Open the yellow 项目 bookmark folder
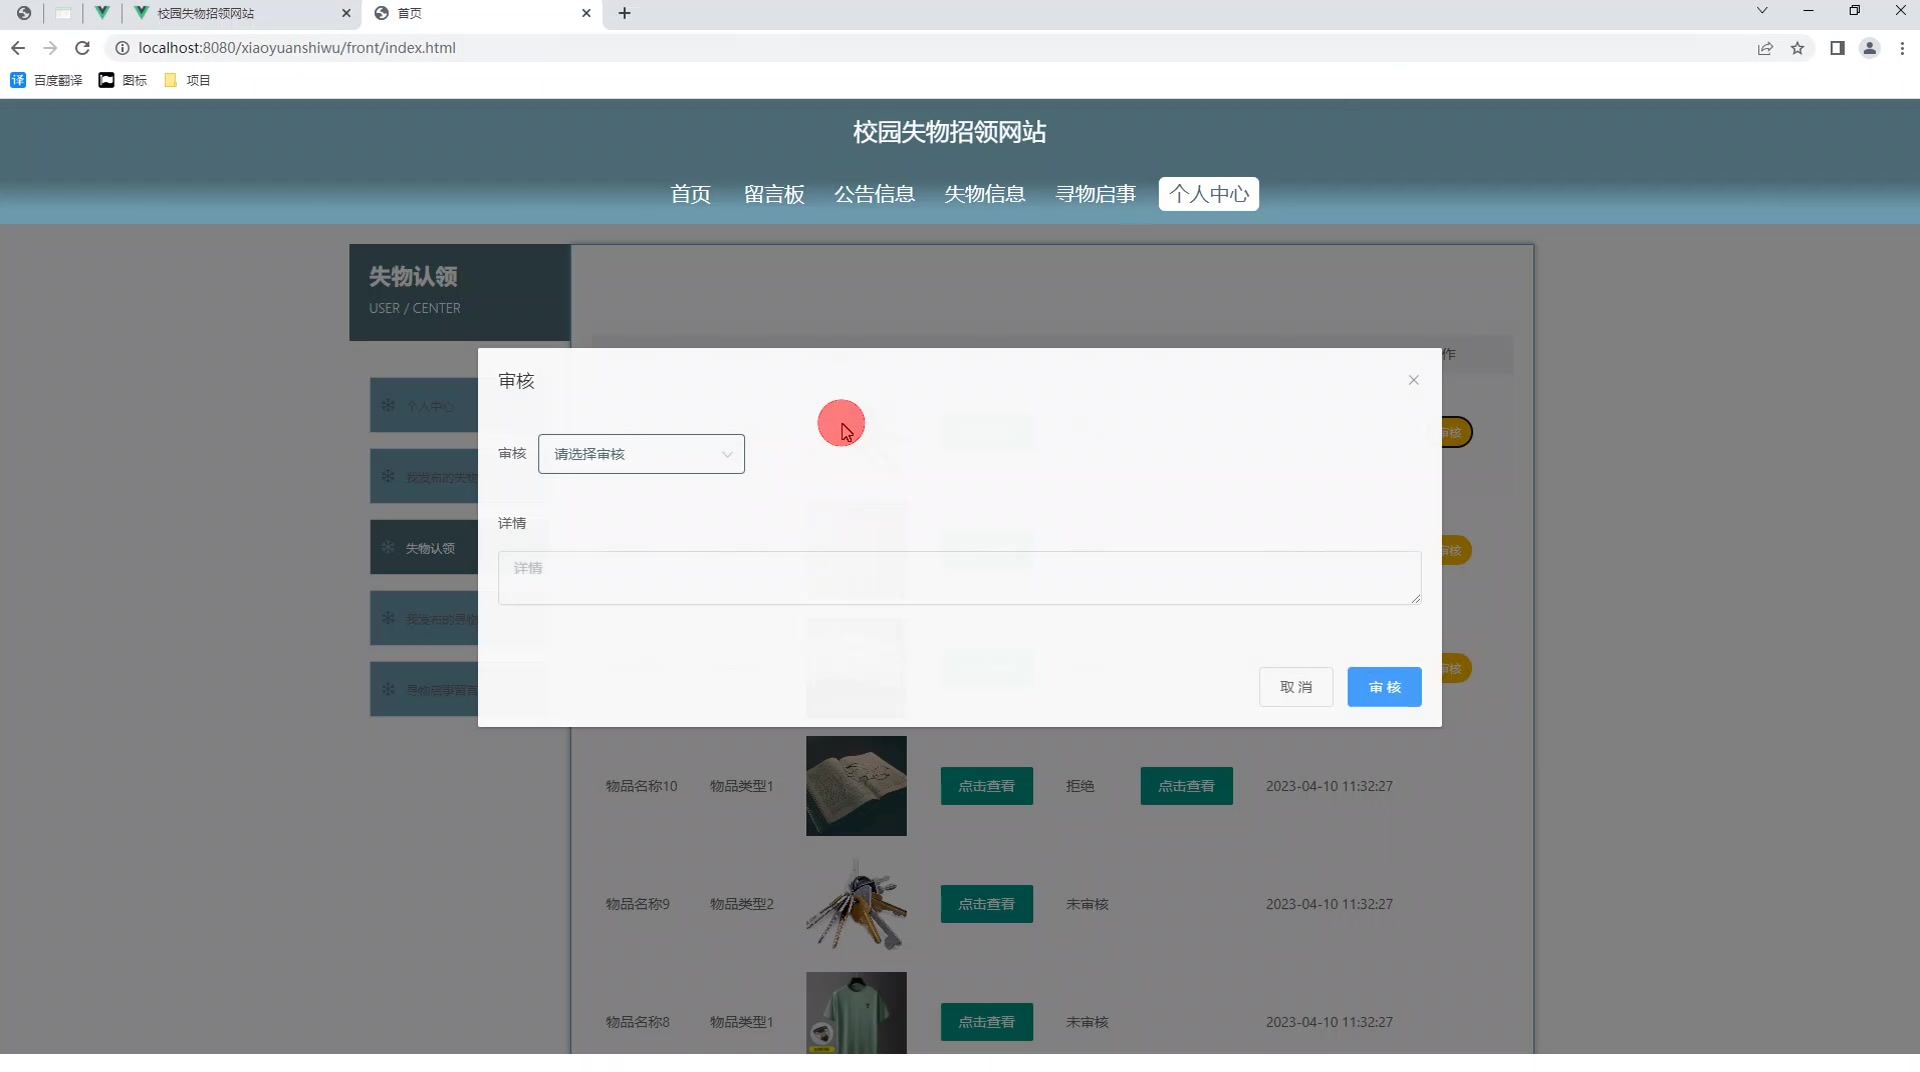Image resolution: width=1920 pixels, height=1072 pixels. pos(171,80)
